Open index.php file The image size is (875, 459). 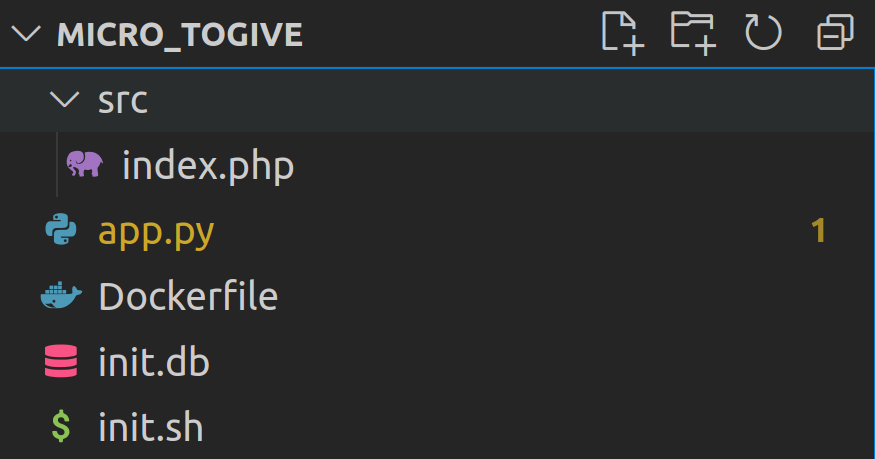[x=207, y=165]
